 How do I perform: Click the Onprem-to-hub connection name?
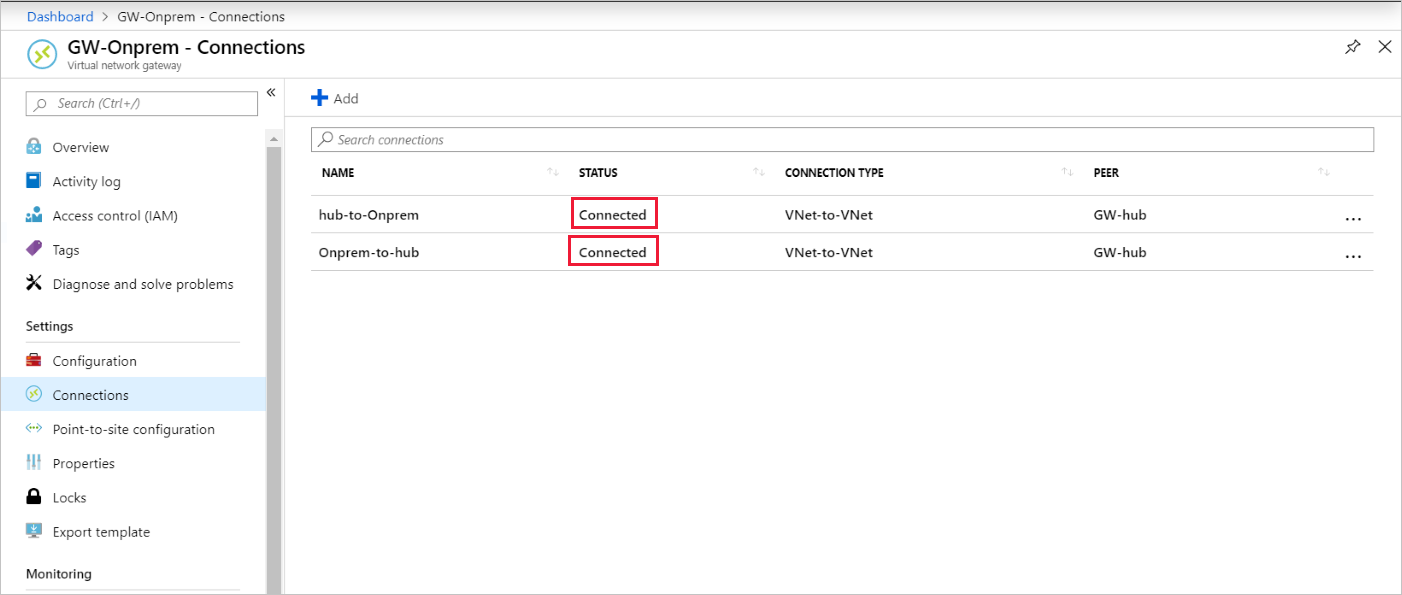point(369,252)
